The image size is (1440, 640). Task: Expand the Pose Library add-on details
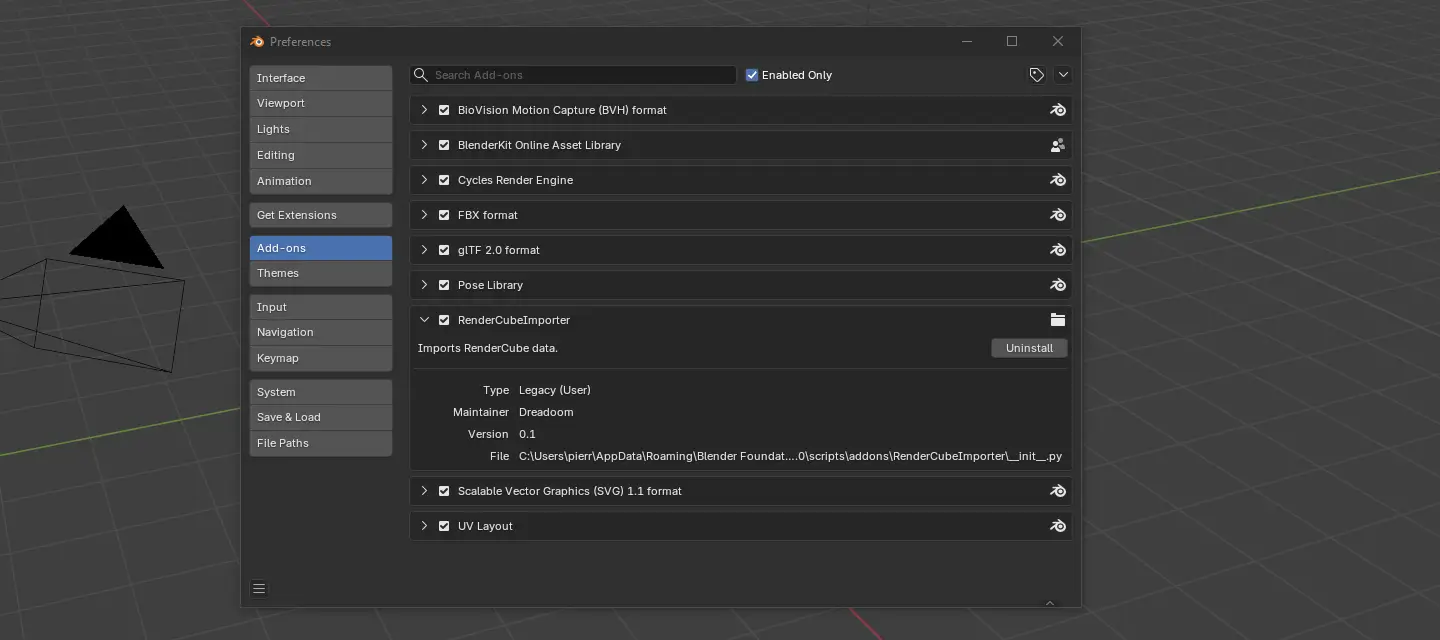[x=424, y=285]
